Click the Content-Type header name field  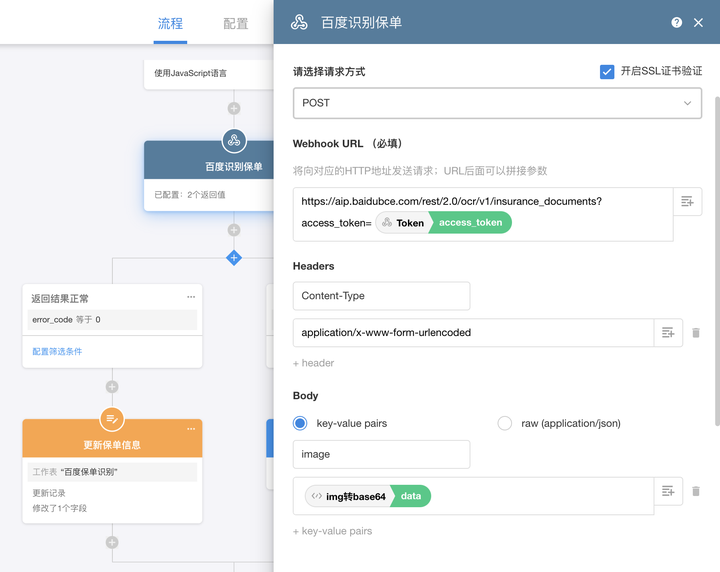381,296
